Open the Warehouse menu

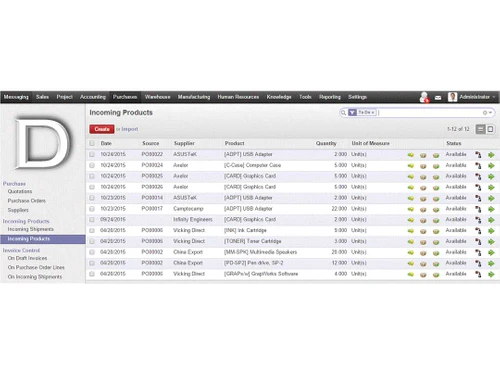point(157,97)
